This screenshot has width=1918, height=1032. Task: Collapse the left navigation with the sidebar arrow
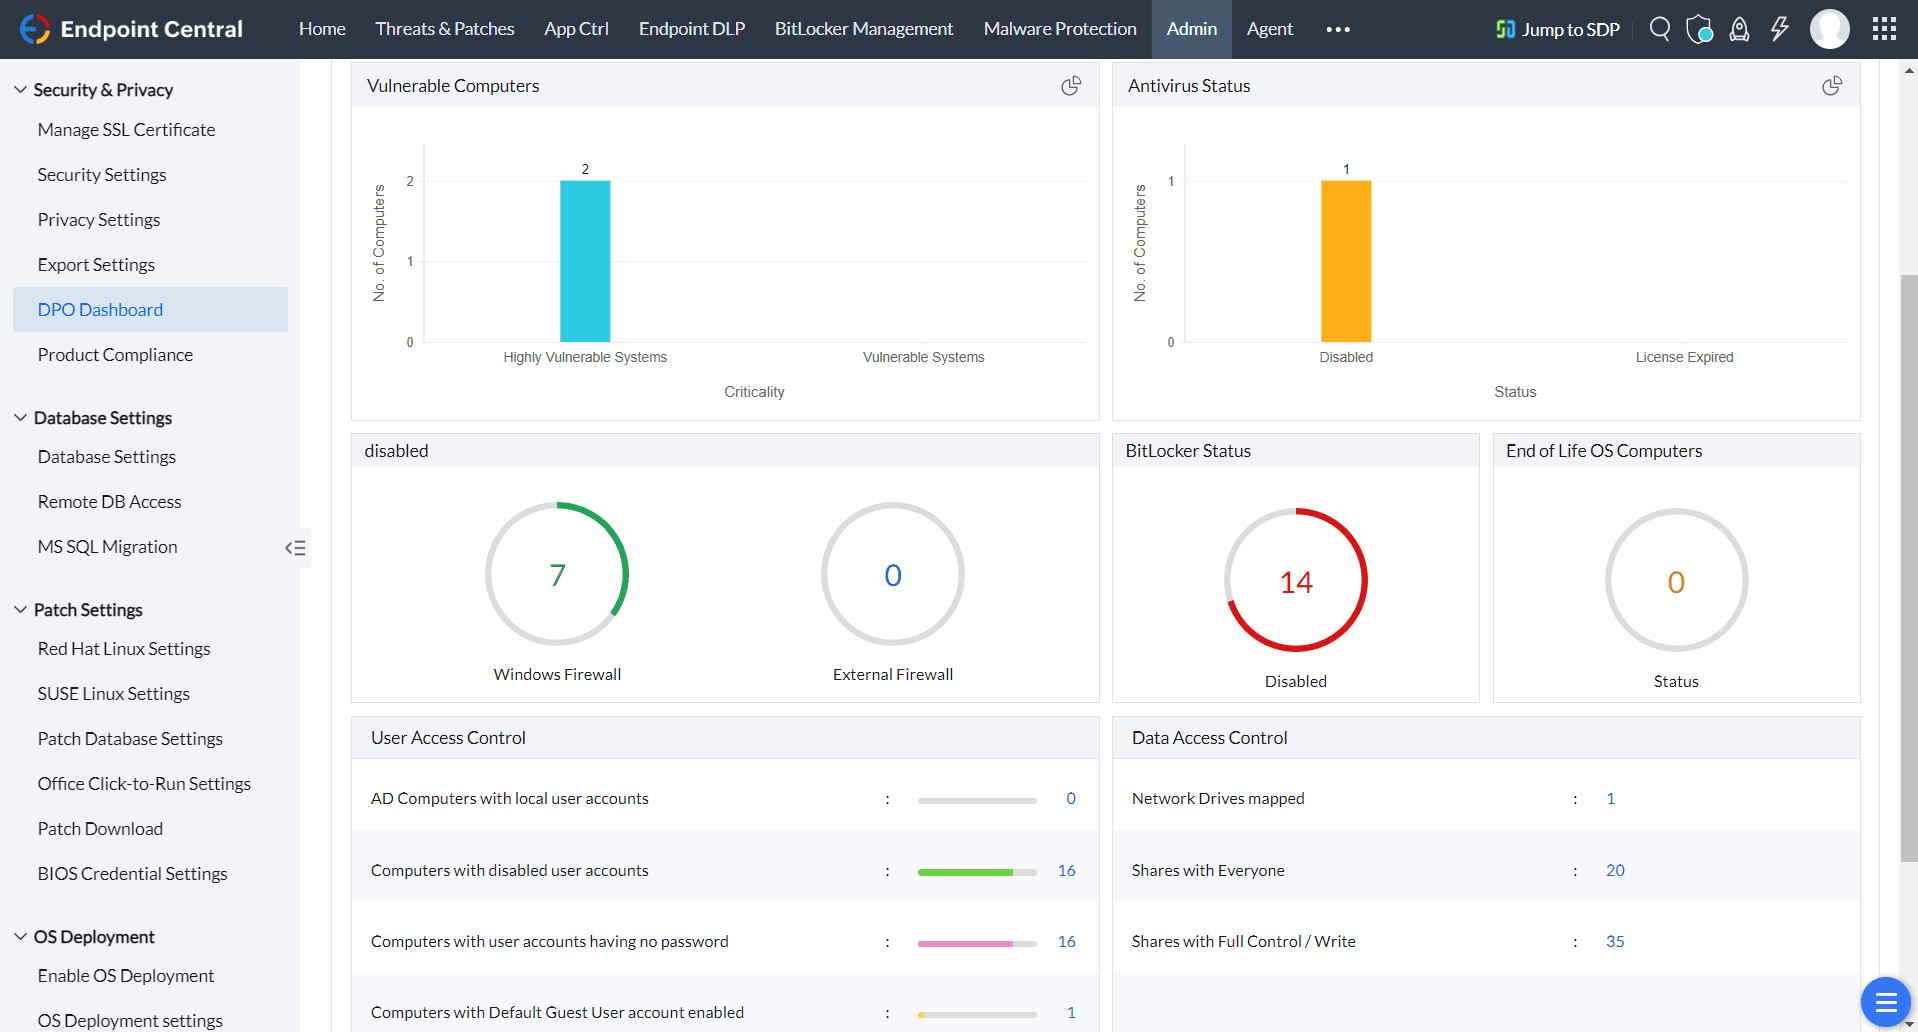click(295, 548)
